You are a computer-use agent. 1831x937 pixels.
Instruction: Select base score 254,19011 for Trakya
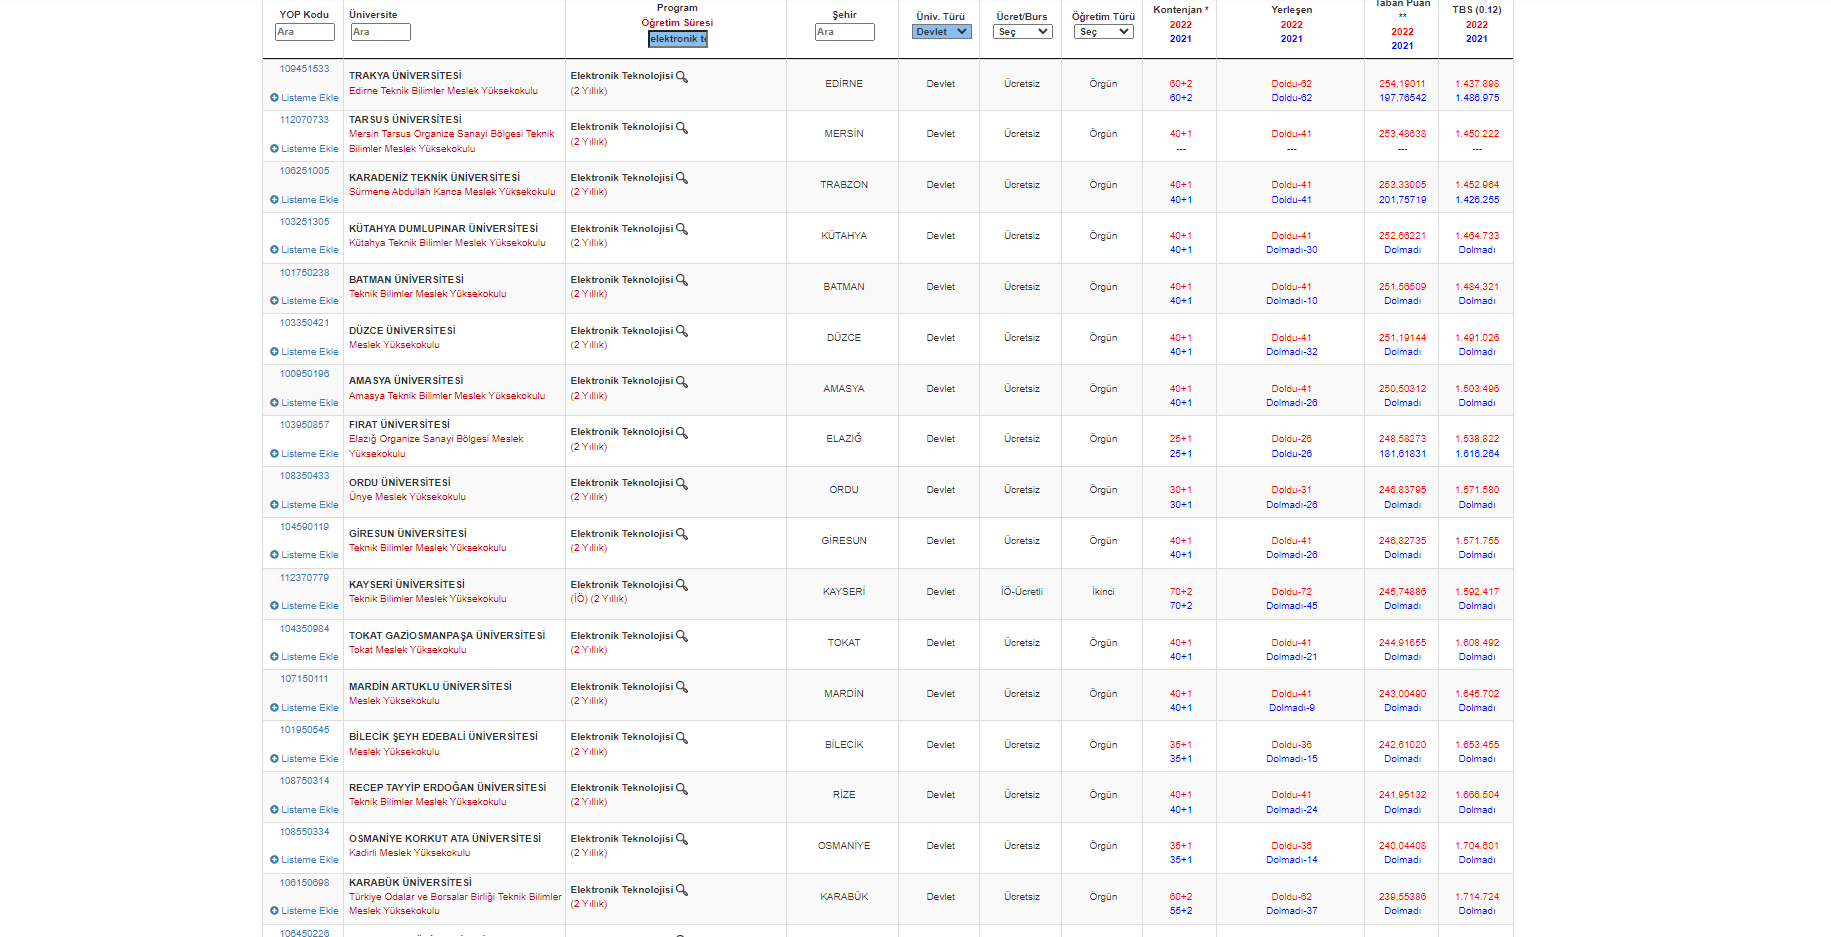1402,84
